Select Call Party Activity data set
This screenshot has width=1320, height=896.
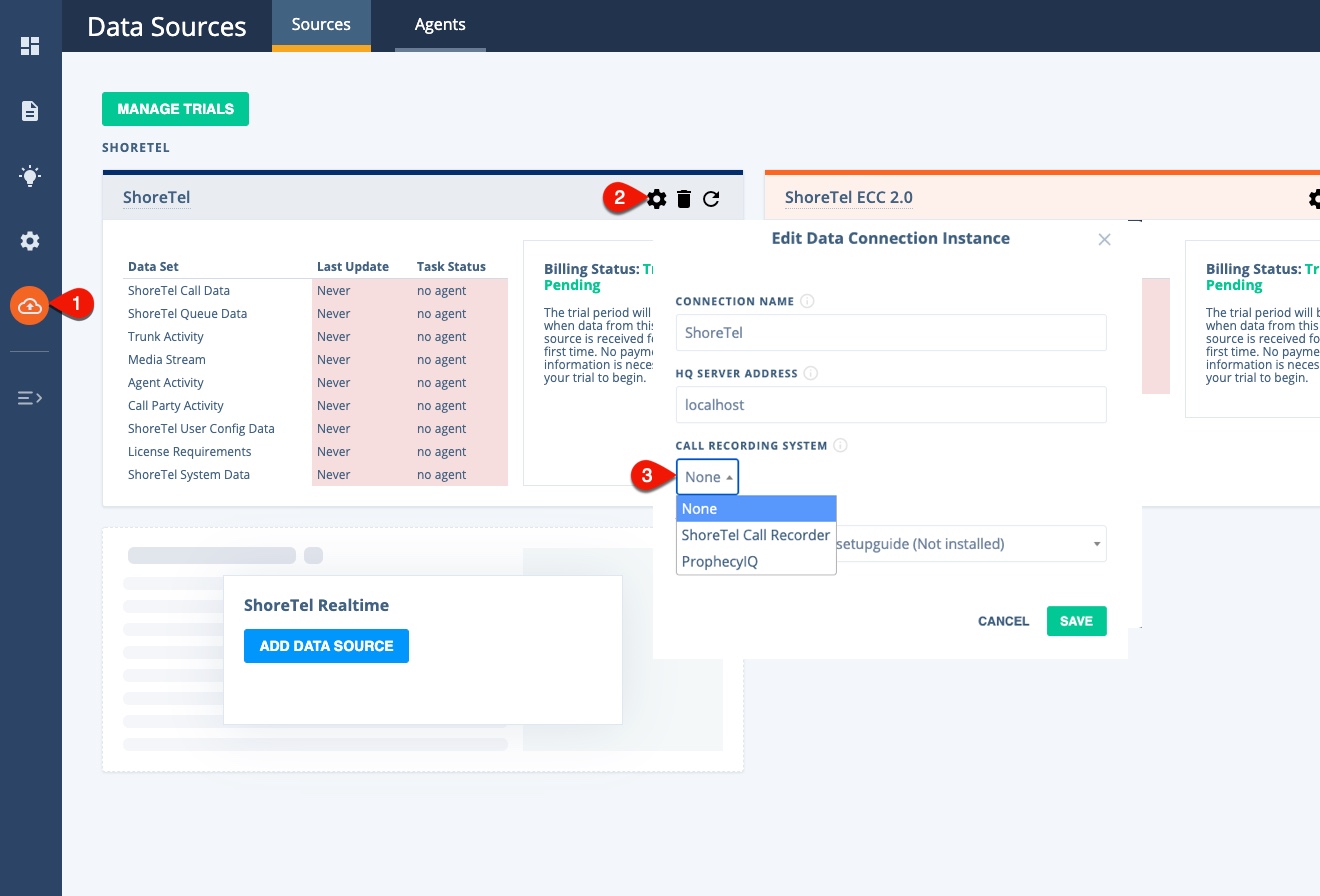[175, 406]
